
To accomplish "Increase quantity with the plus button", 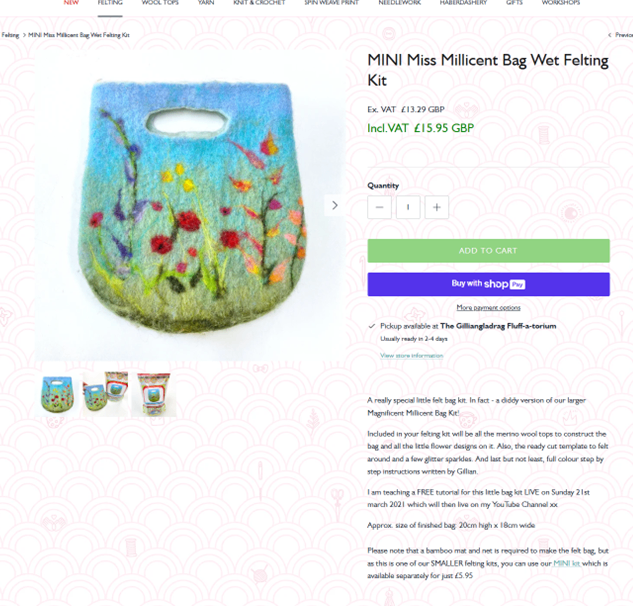I will point(436,208).
